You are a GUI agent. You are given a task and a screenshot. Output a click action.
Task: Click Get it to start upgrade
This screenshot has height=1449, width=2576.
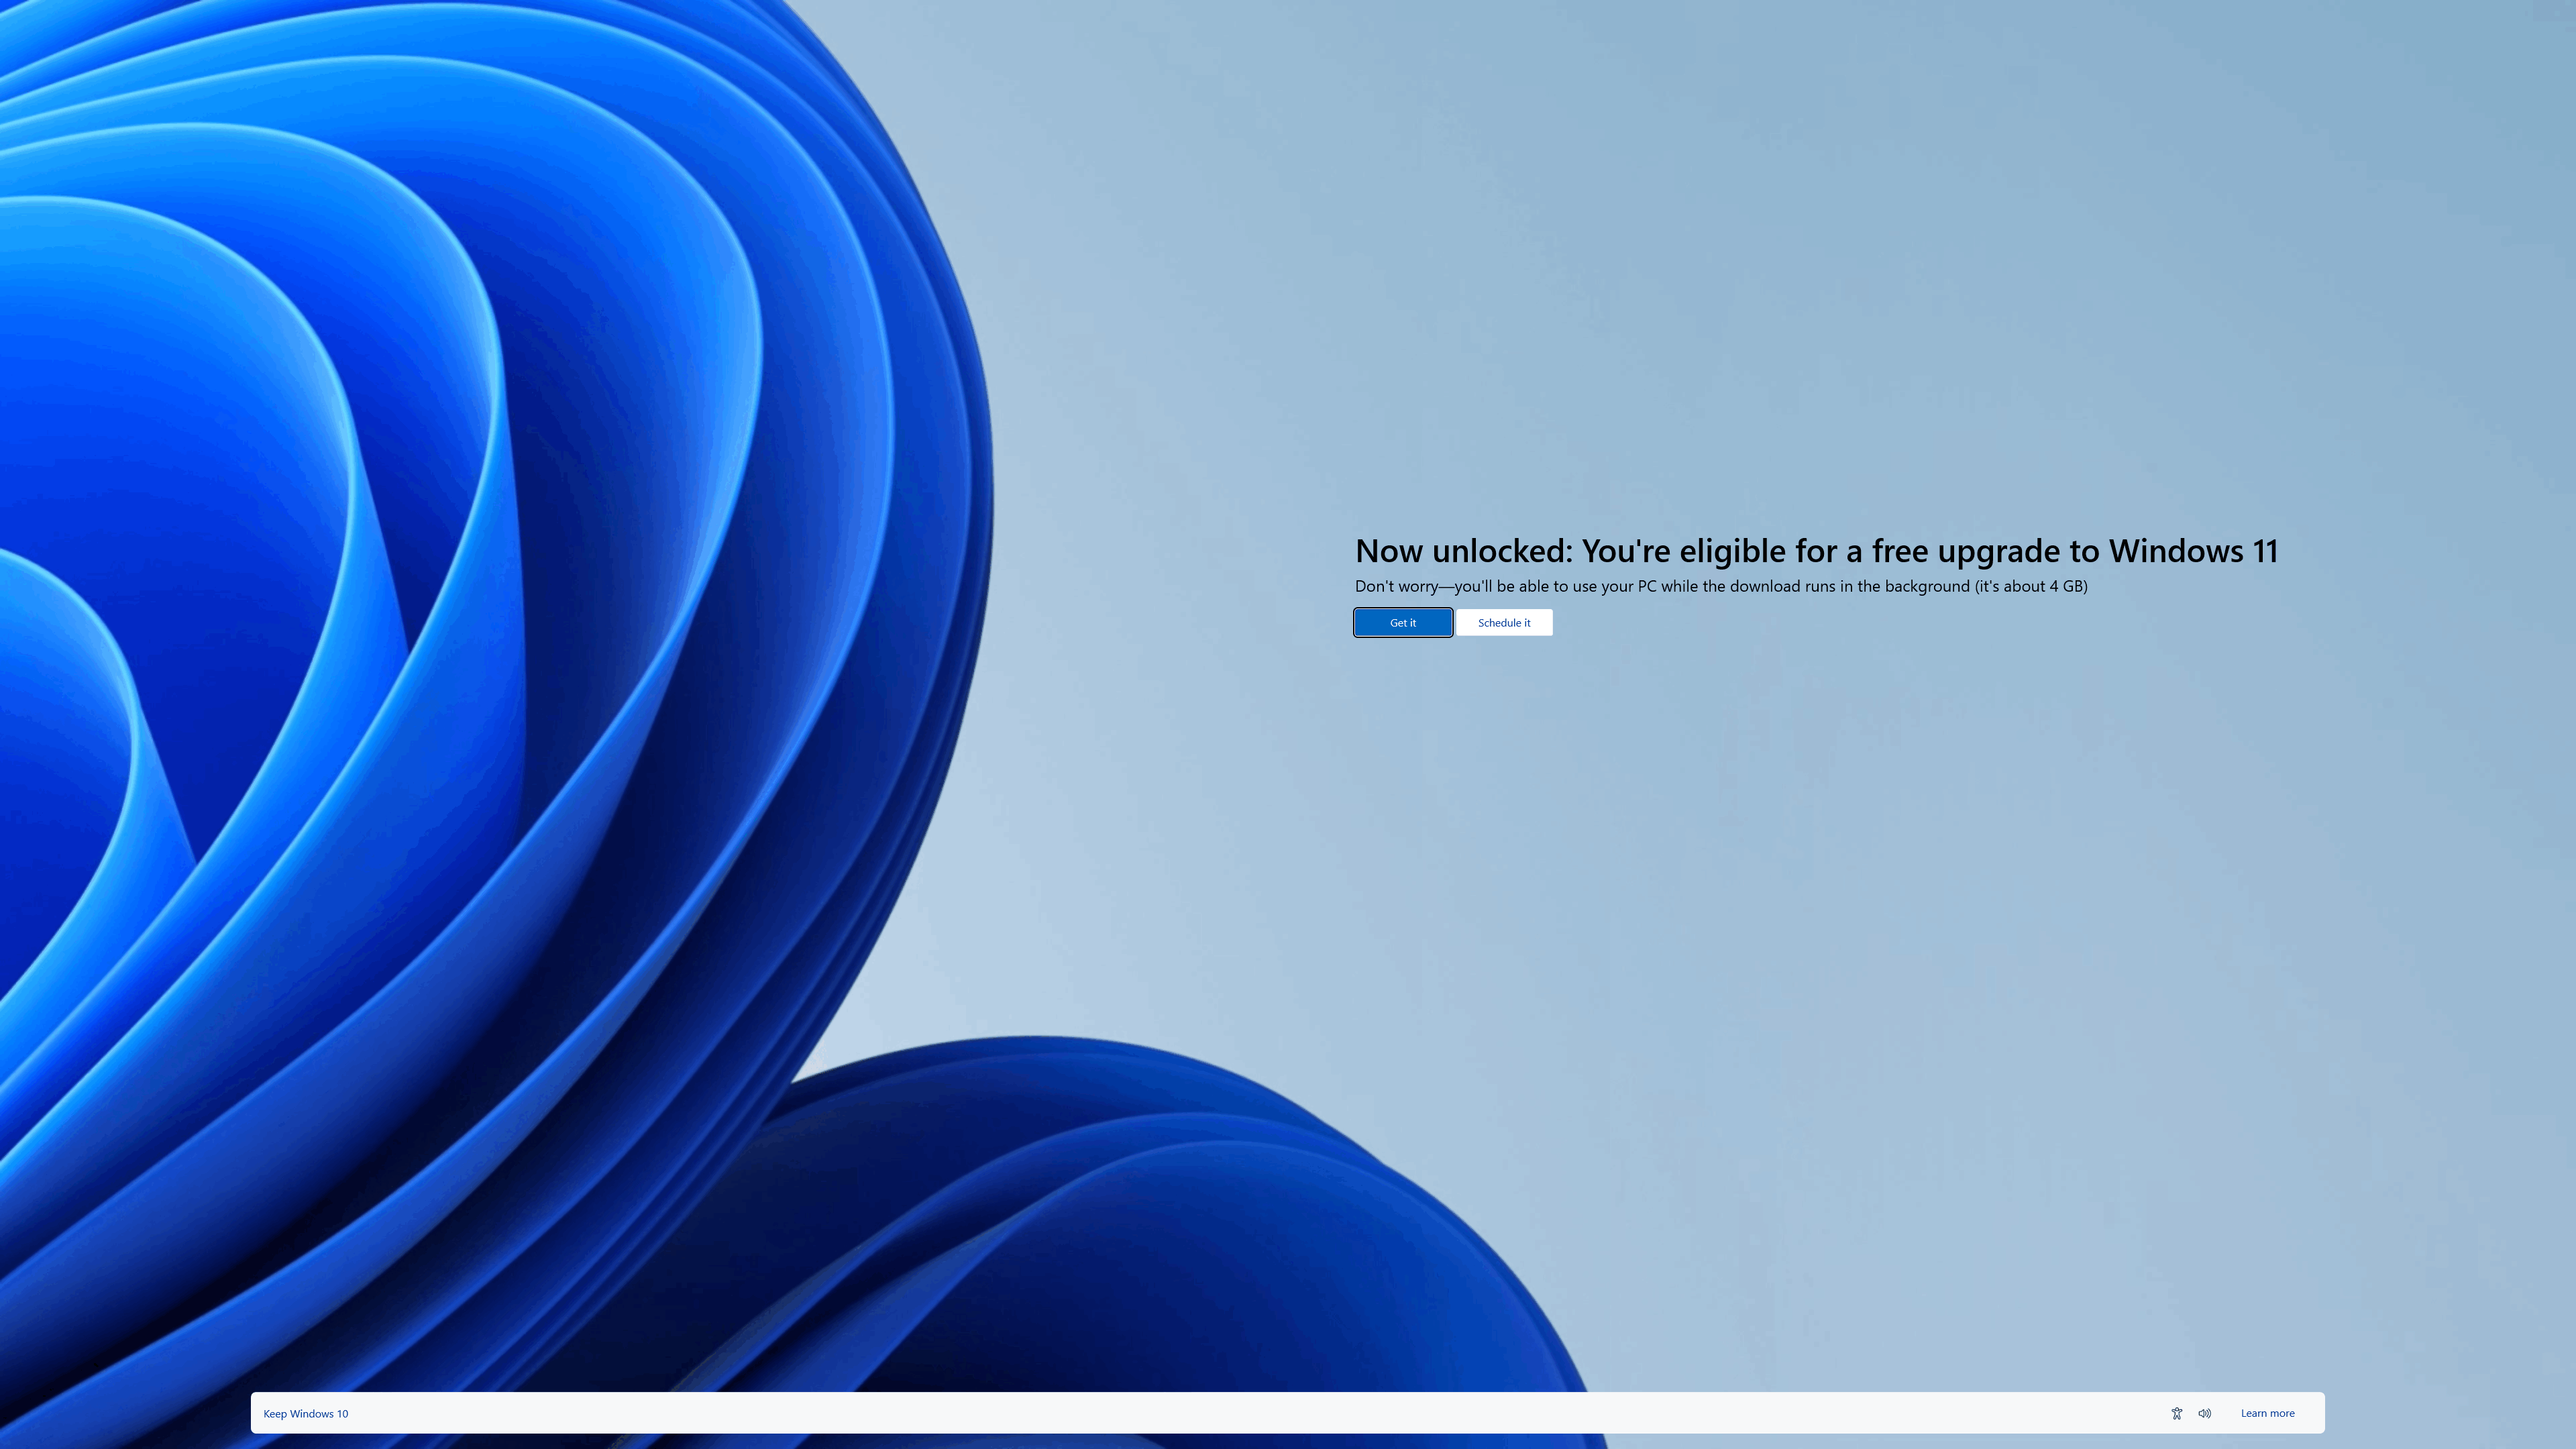(1402, 622)
